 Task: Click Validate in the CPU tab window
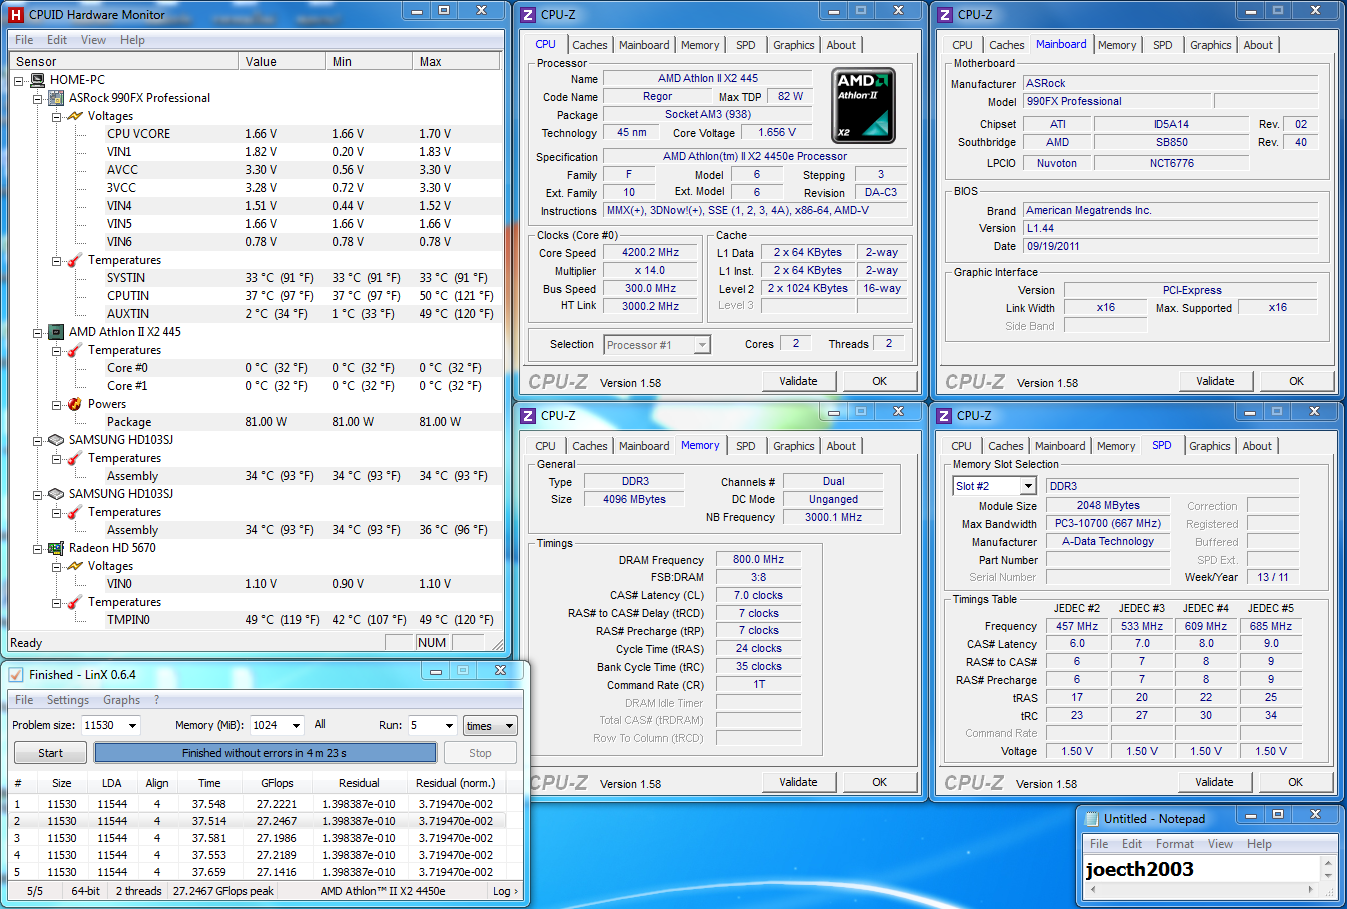[x=798, y=381]
